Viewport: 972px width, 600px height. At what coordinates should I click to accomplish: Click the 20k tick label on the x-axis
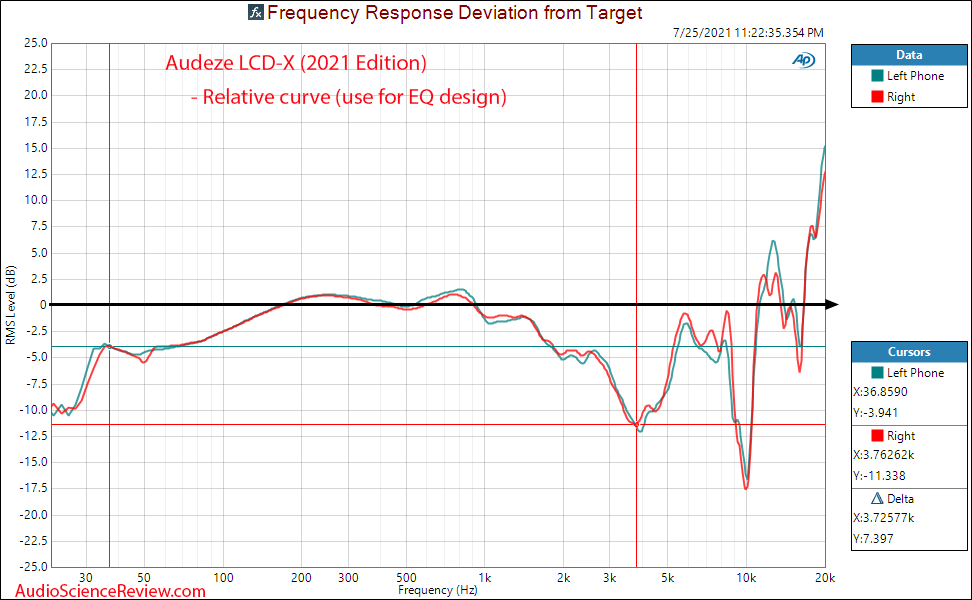[825, 578]
